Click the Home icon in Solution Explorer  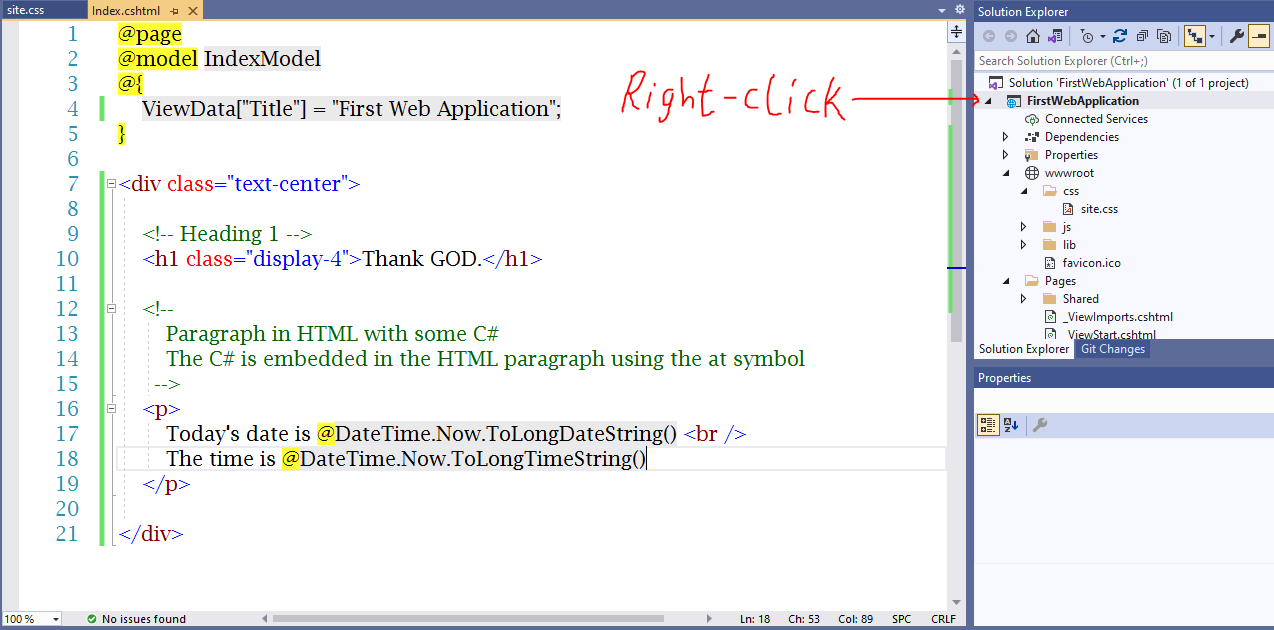coord(1033,36)
